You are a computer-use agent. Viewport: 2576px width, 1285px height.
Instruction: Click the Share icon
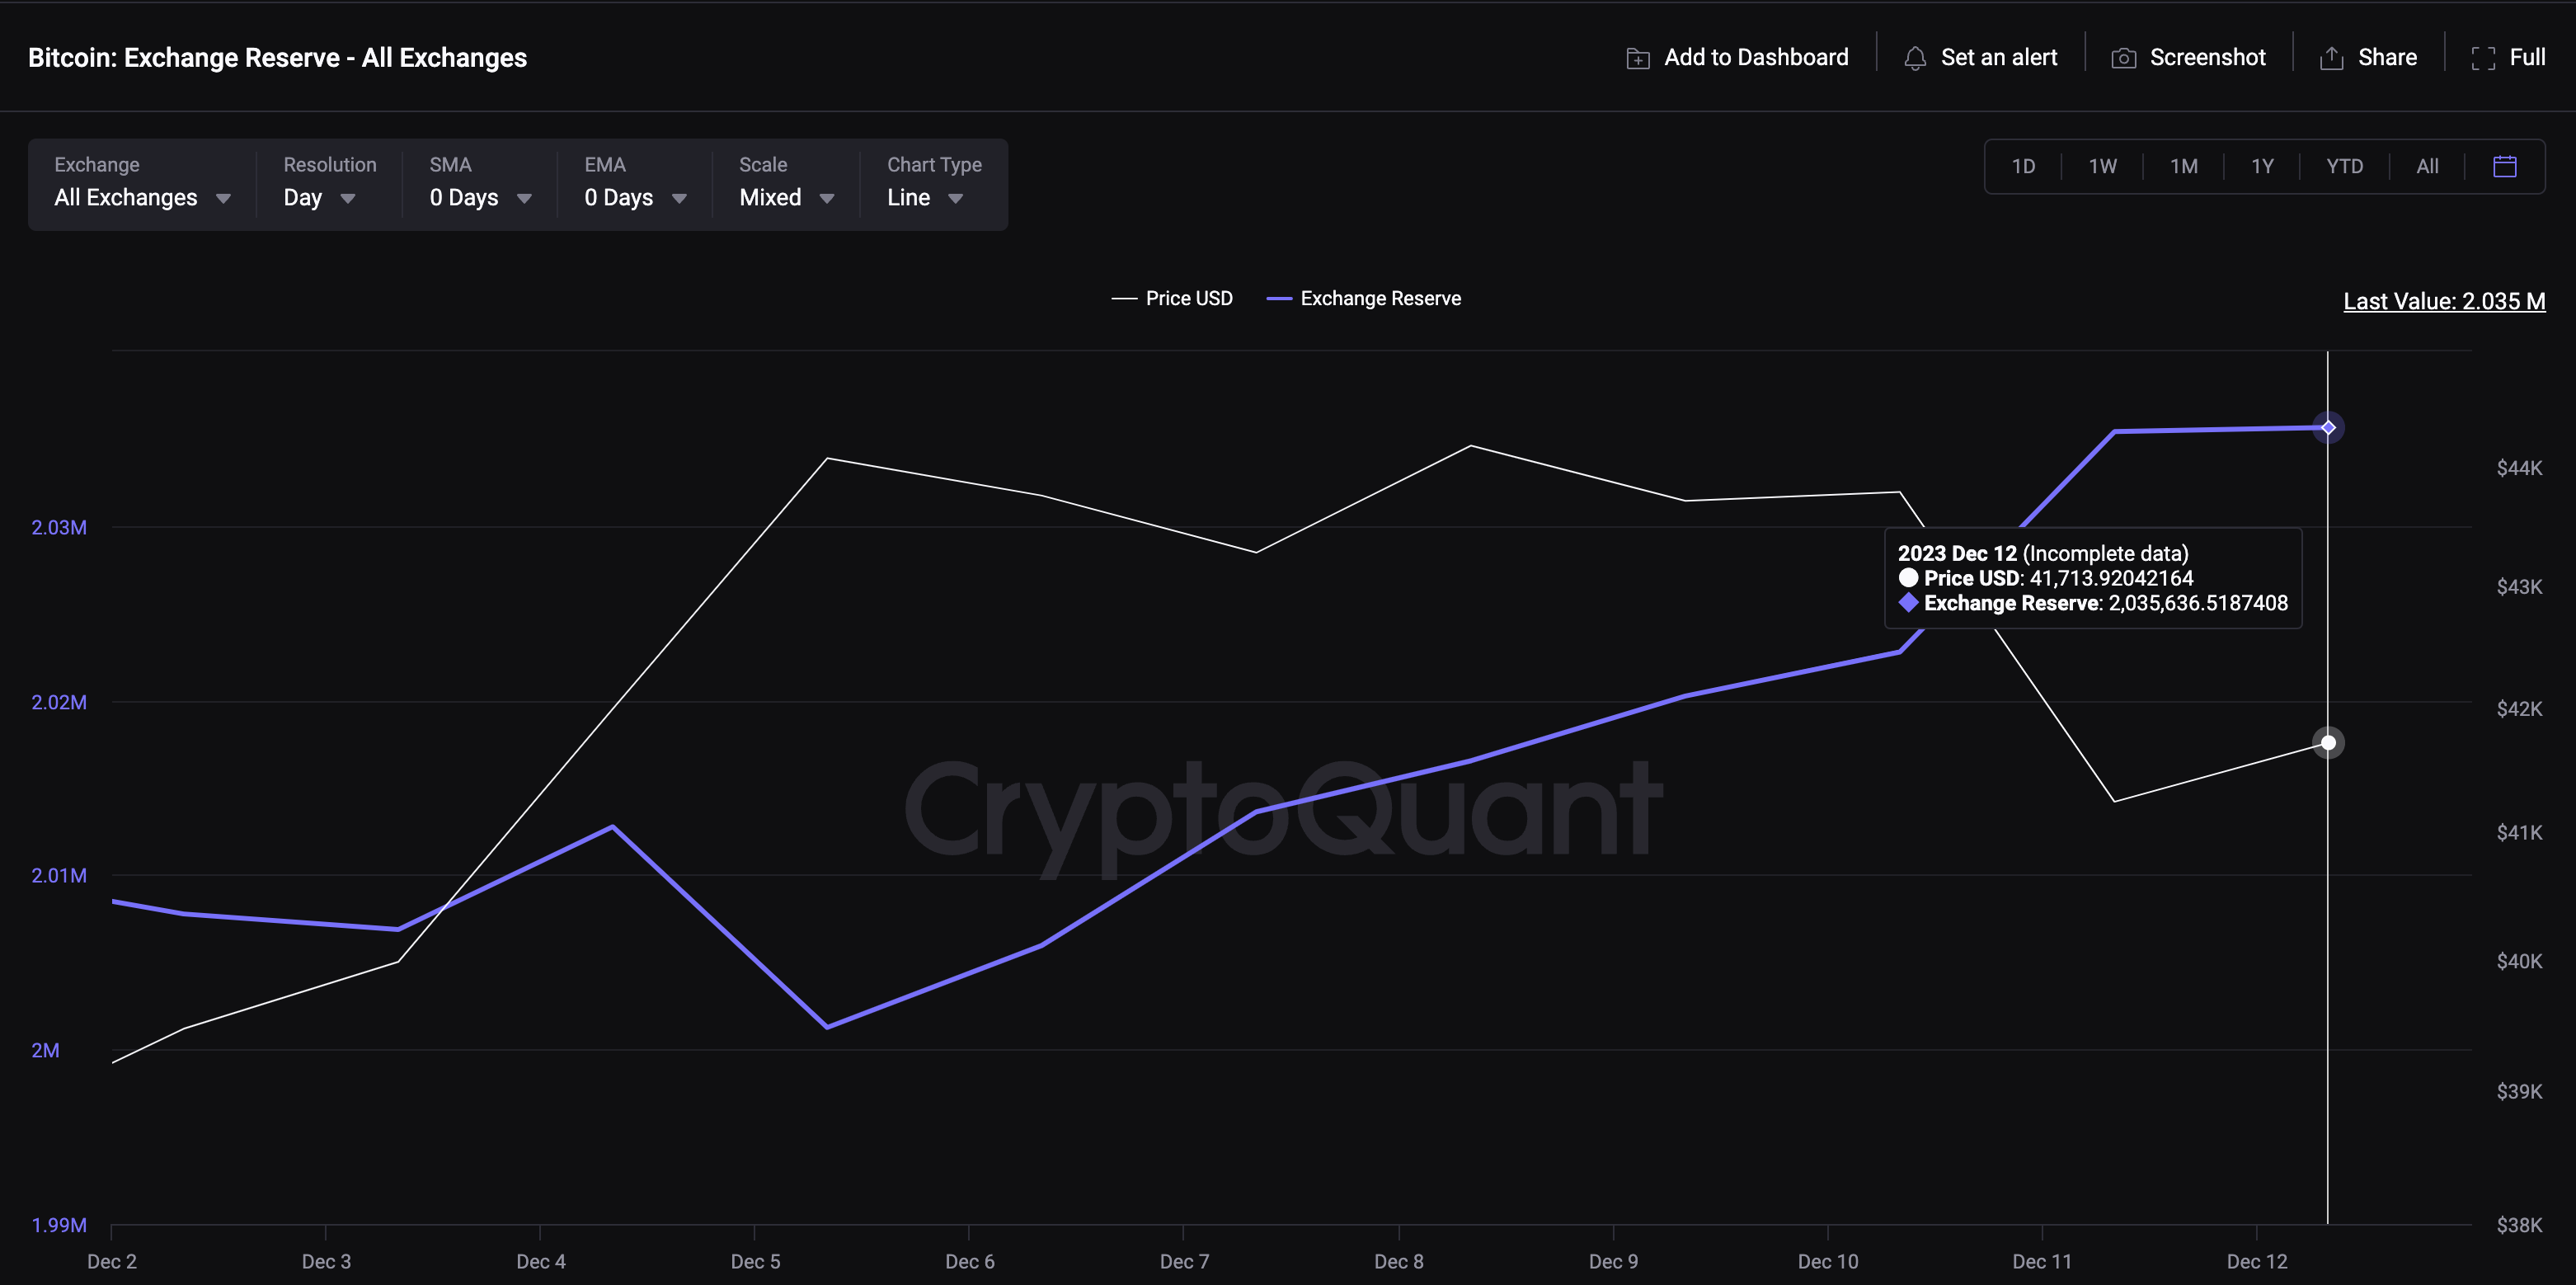click(x=2331, y=58)
